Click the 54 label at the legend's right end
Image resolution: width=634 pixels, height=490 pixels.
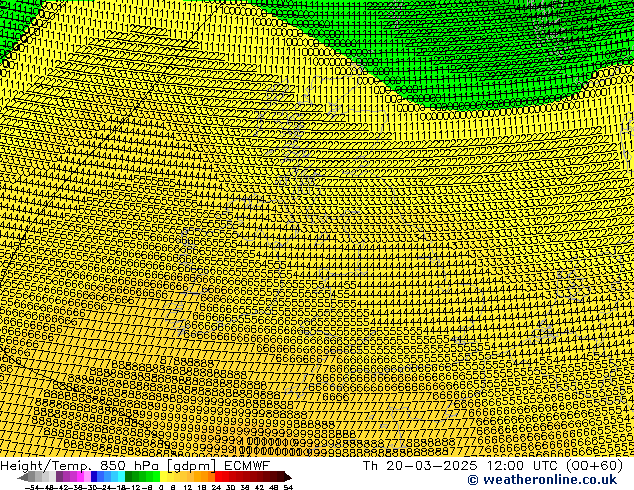(x=289, y=488)
